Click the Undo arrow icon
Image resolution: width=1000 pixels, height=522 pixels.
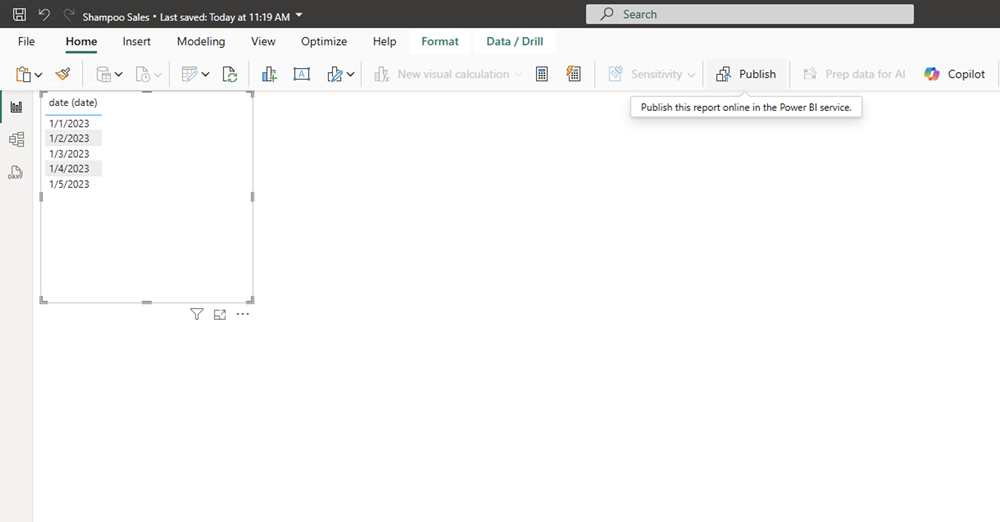[44, 15]
